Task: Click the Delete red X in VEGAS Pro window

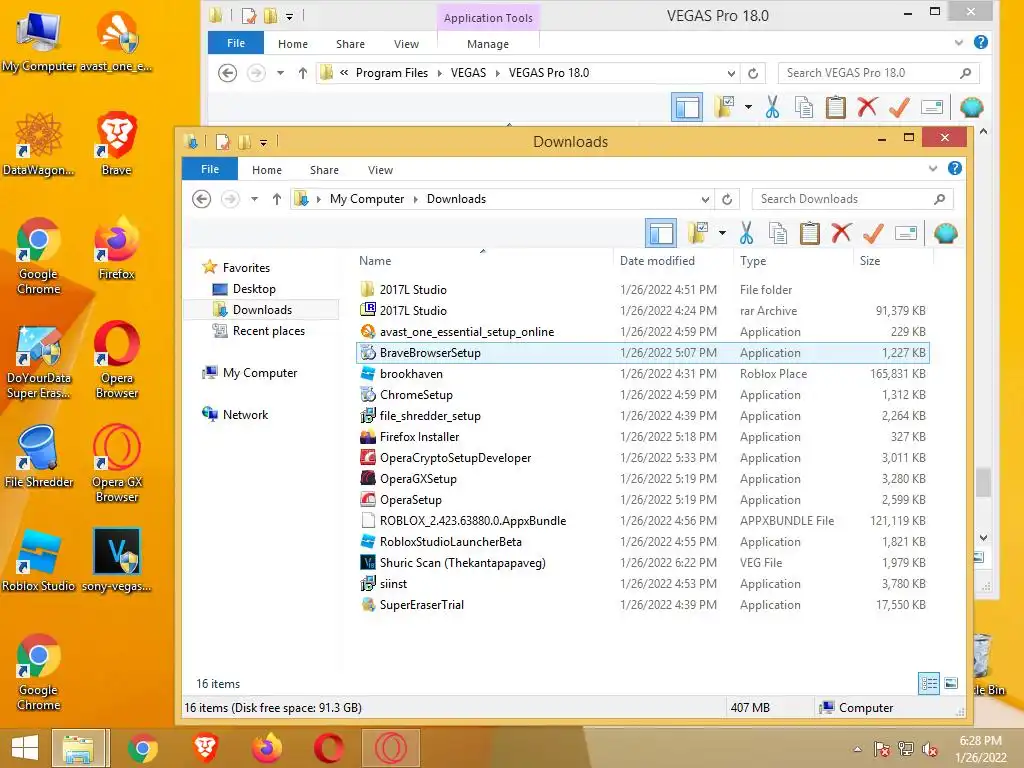Action: [867, 107]
